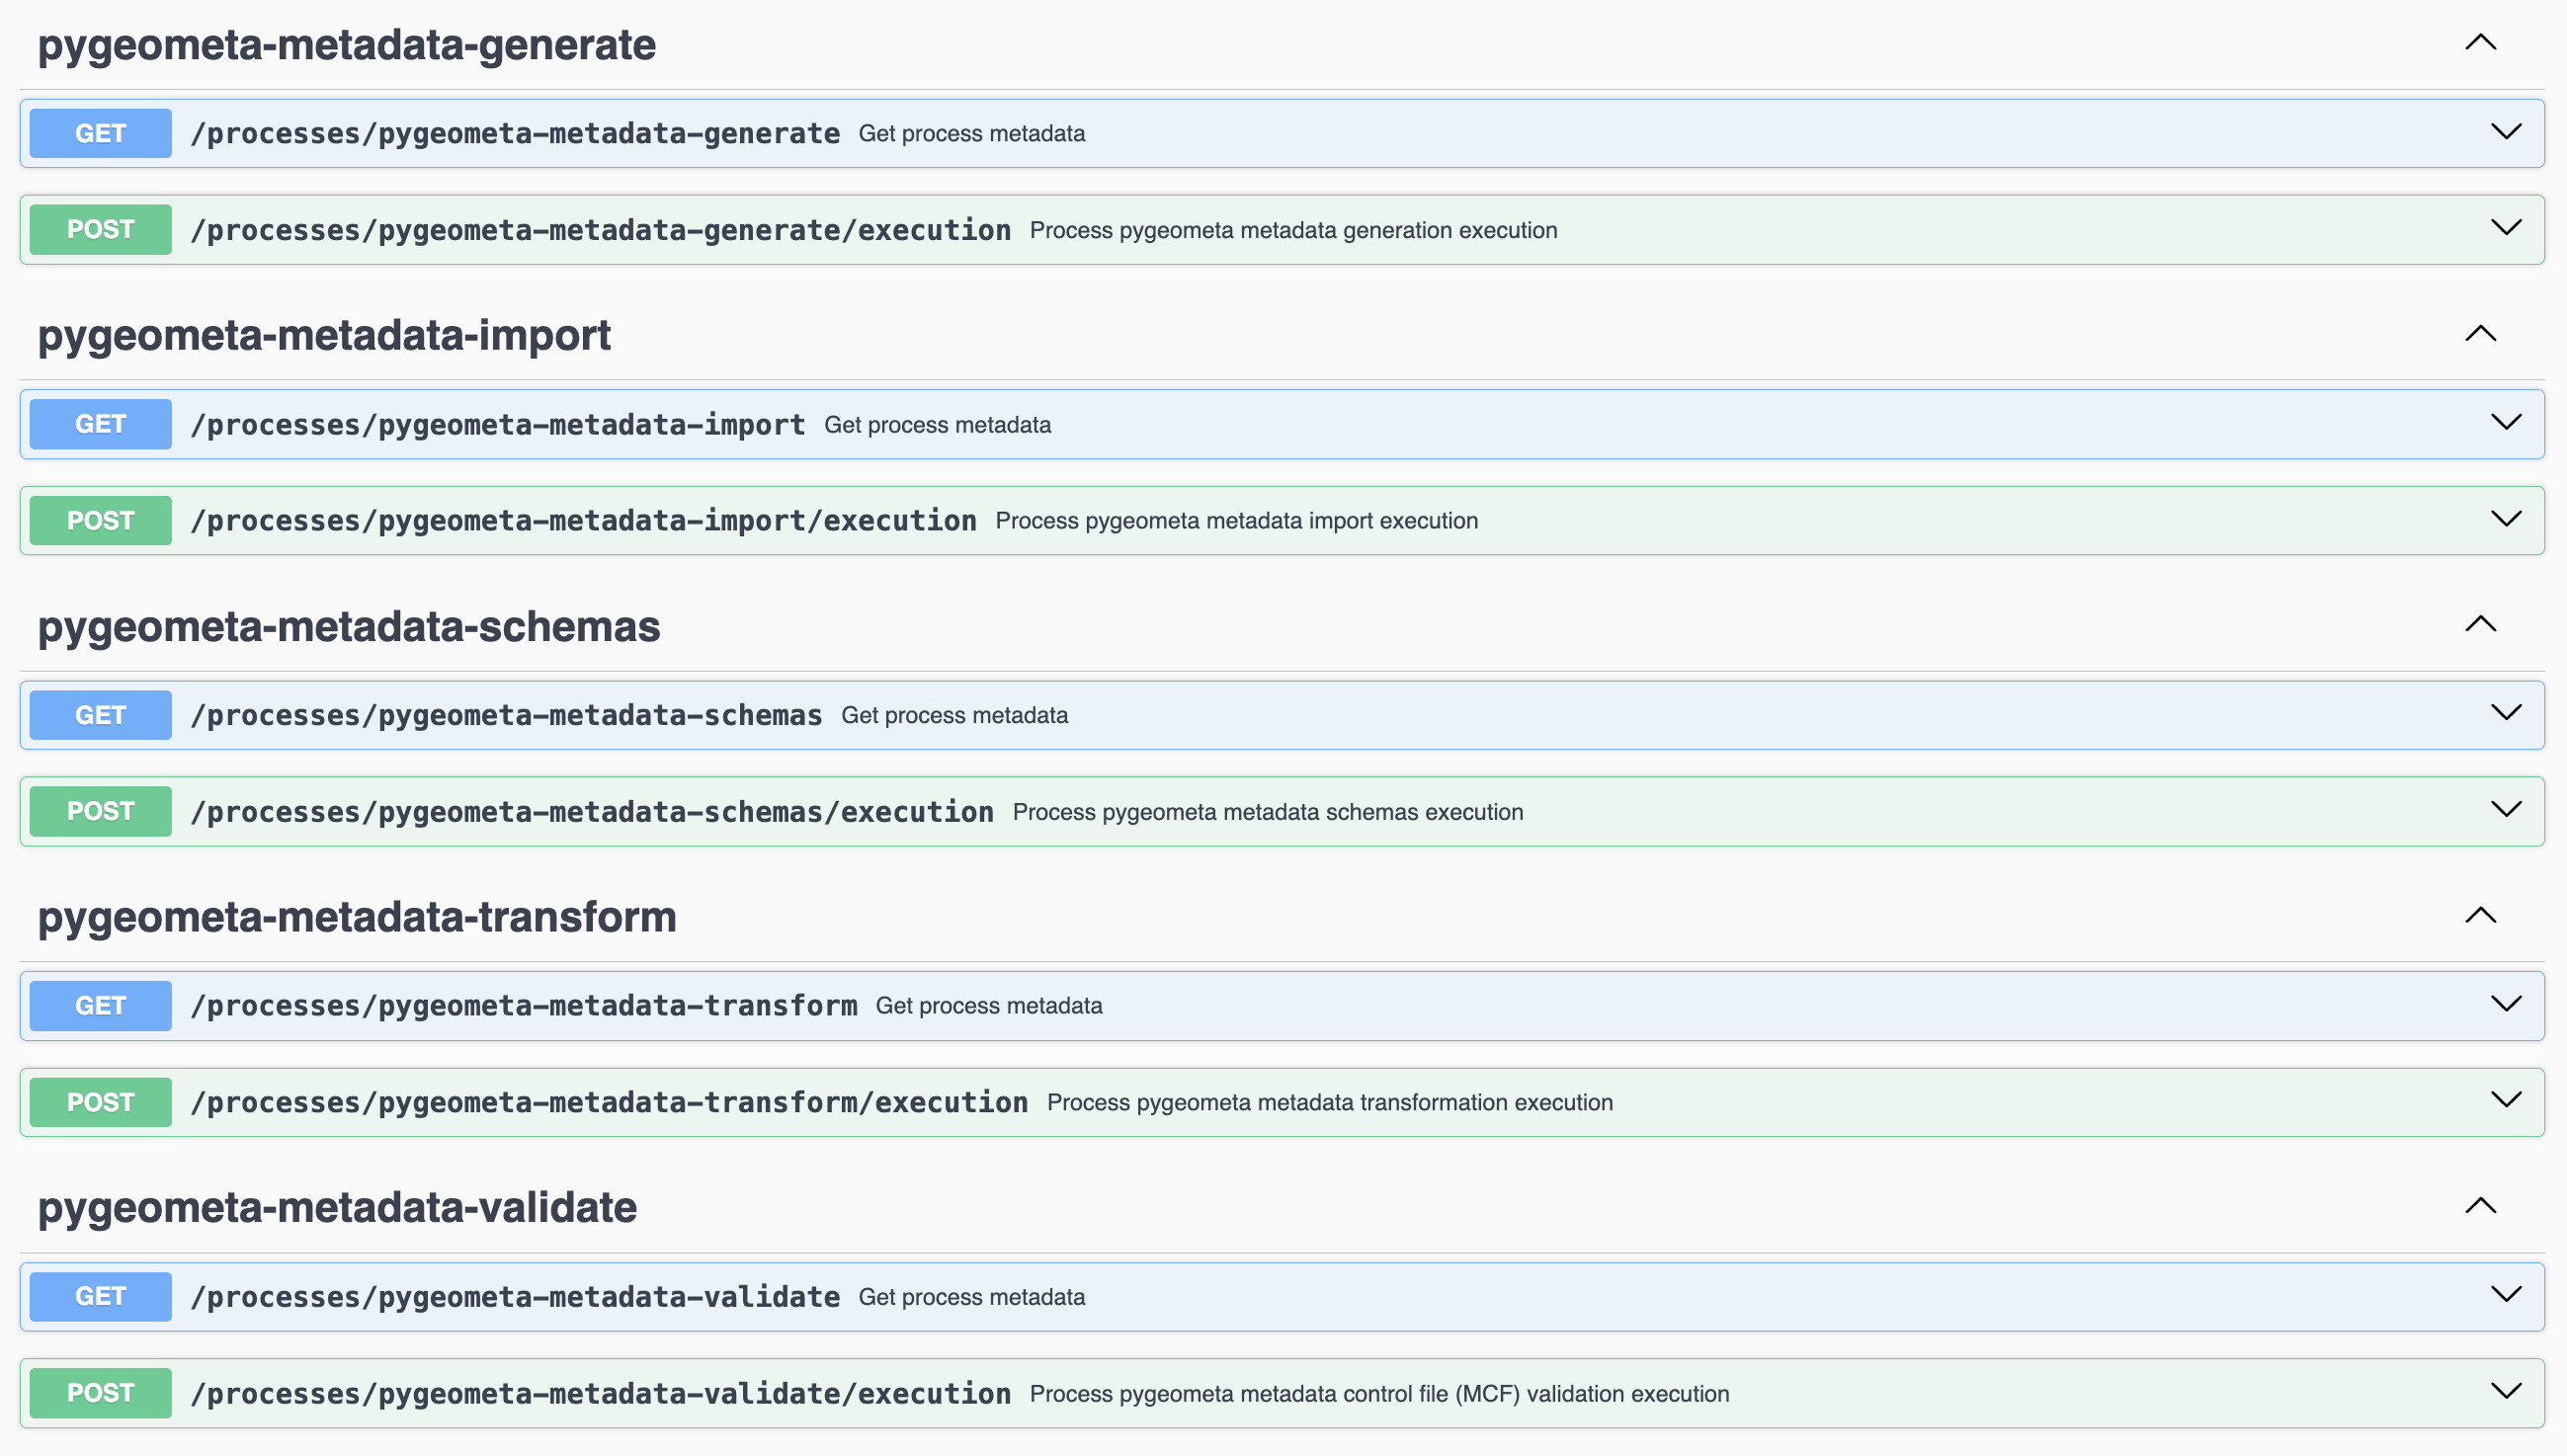Expand the GET /processes/pygeometa-metadata-validate operation
The width and height of the screenshot is (2567, 1456).
coord(2505,1294)
